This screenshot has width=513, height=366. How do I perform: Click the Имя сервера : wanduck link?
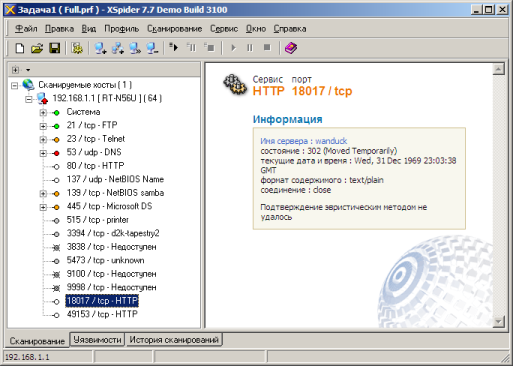point(304,141)
